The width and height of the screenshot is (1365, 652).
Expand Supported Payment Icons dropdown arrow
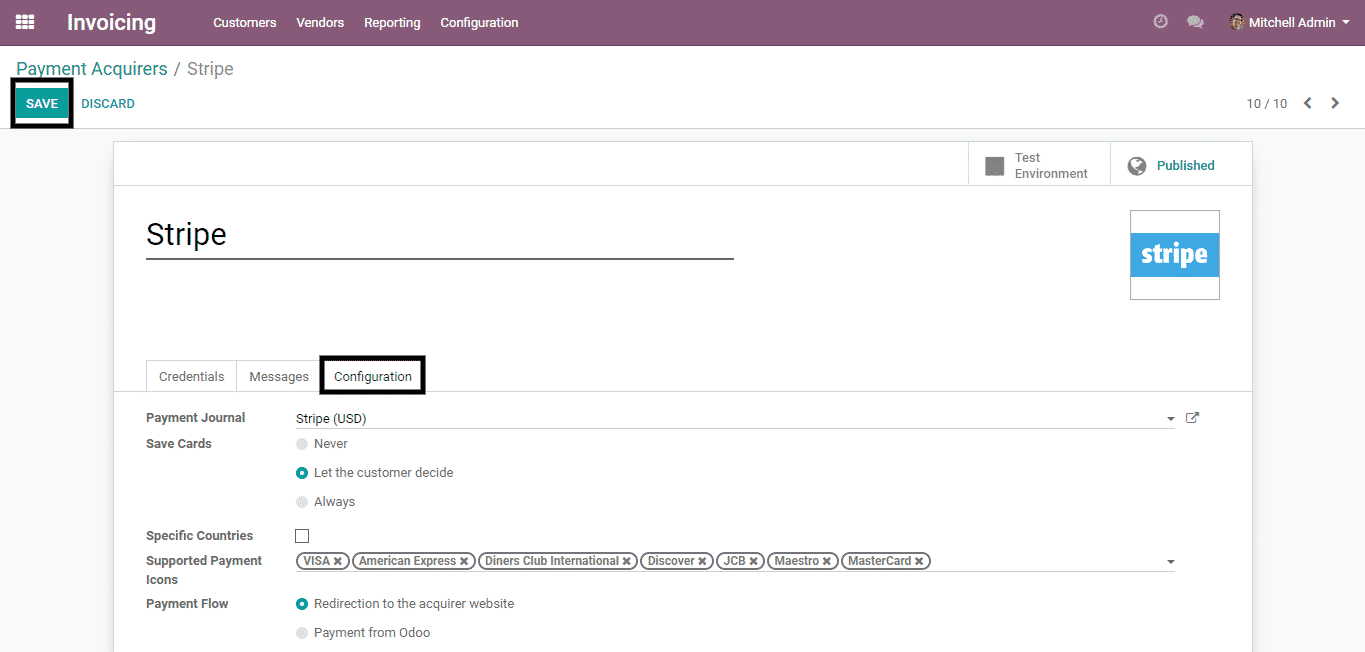pyautogui.click(x=1170, y=562)
